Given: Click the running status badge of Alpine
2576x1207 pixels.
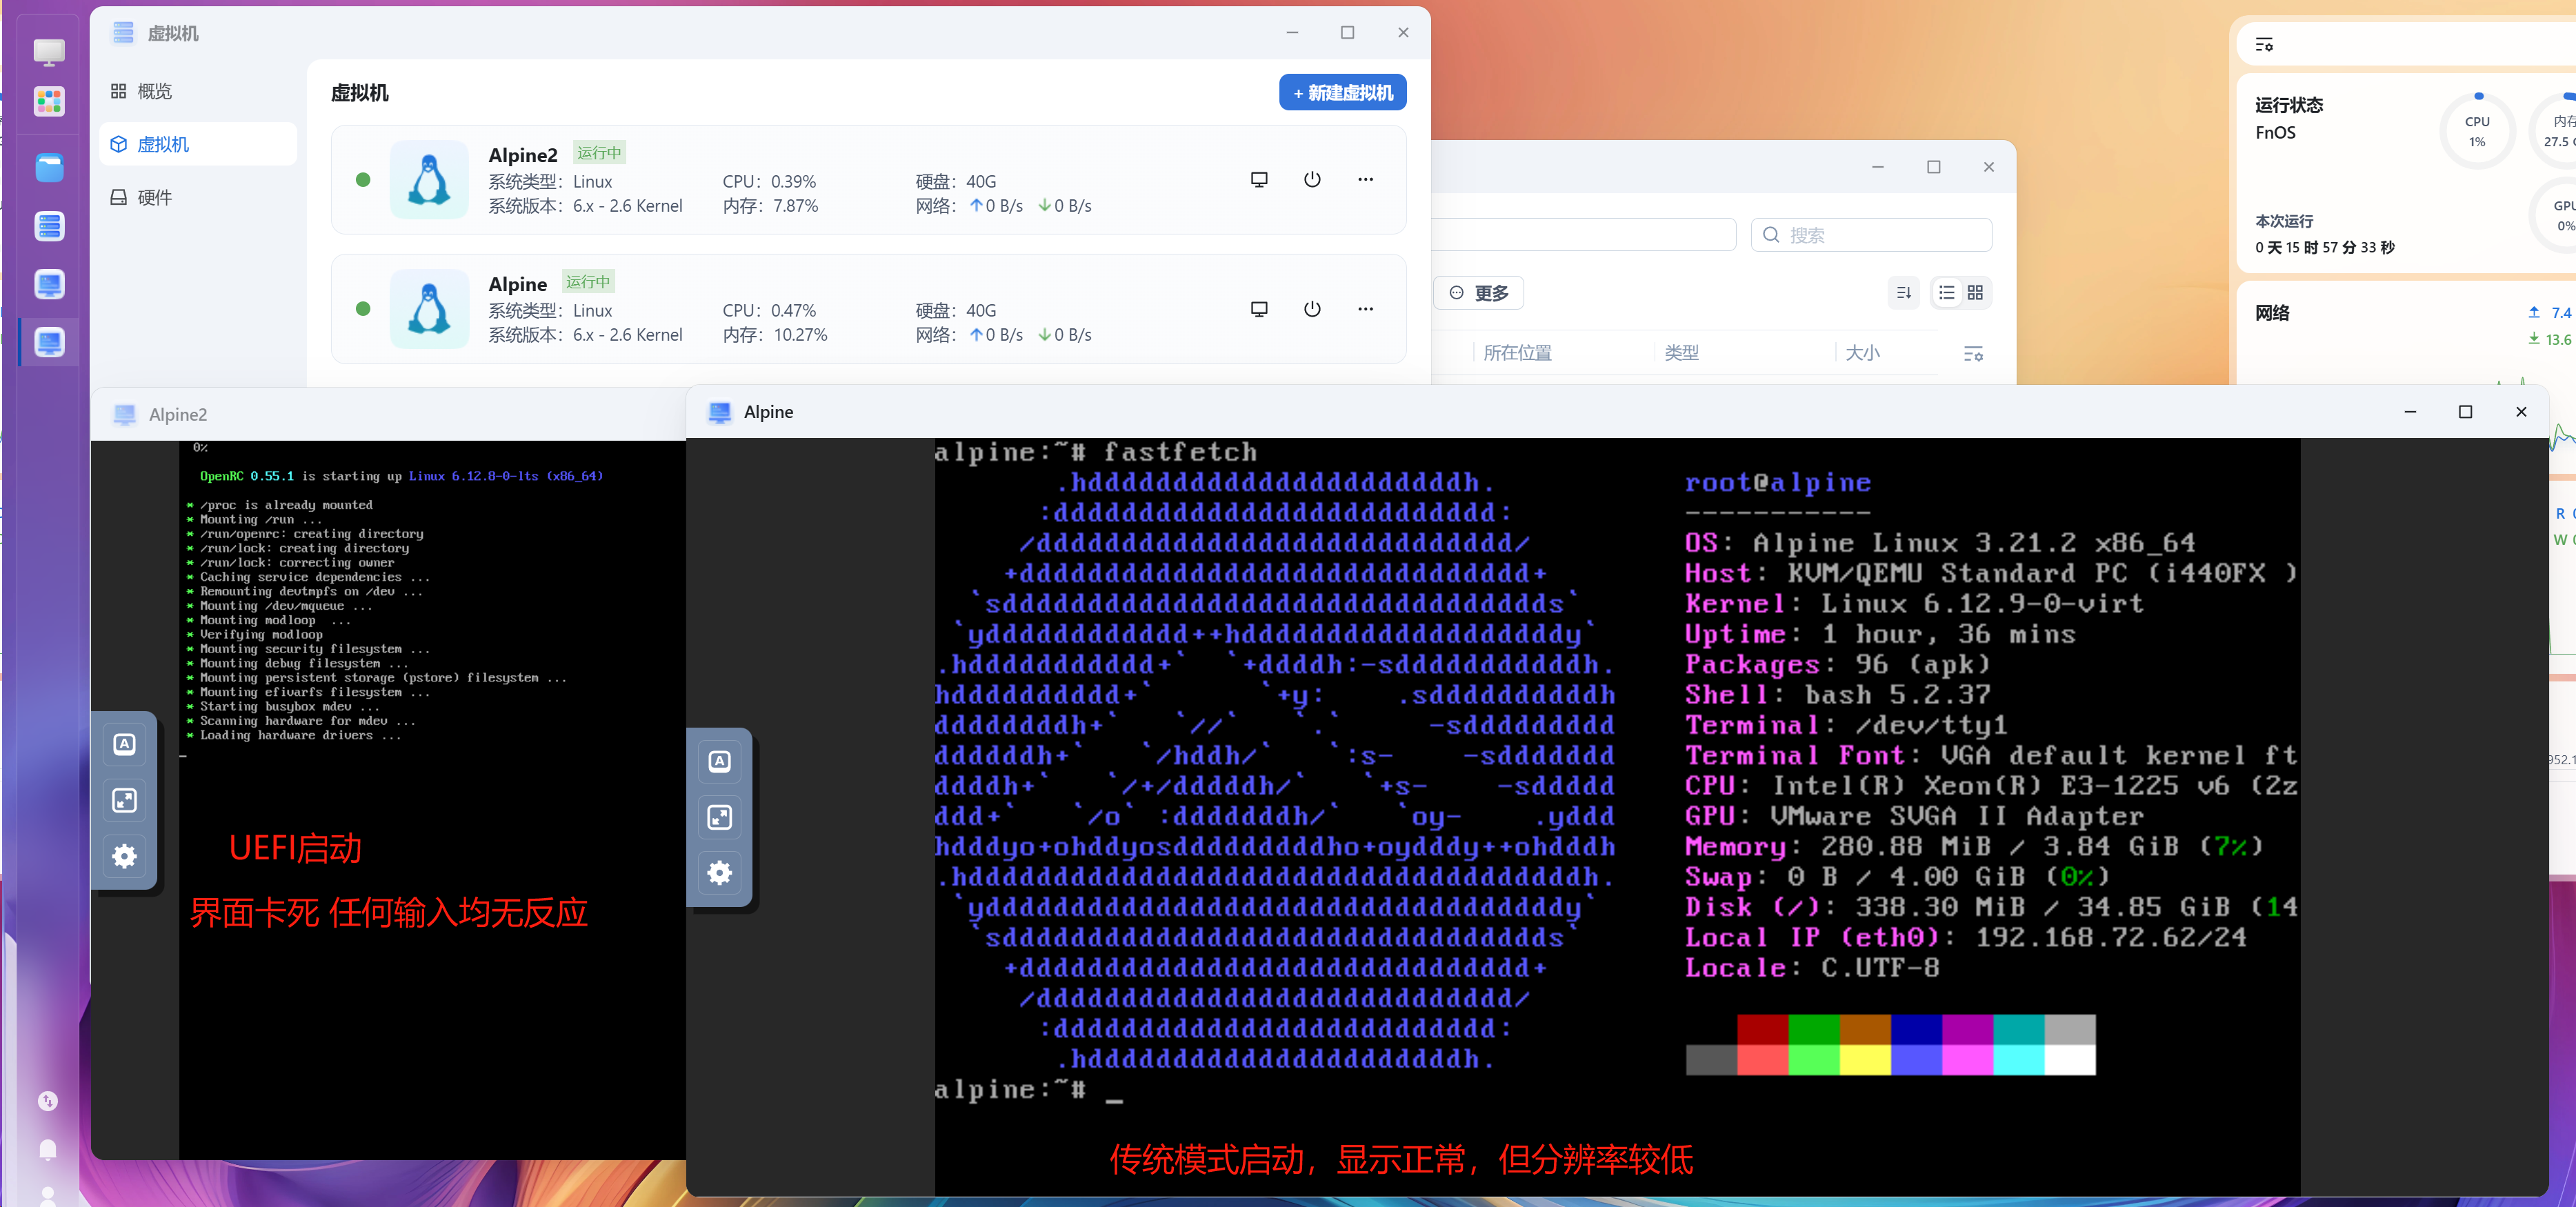Looking at the screenshot, I should click(588, 282).
